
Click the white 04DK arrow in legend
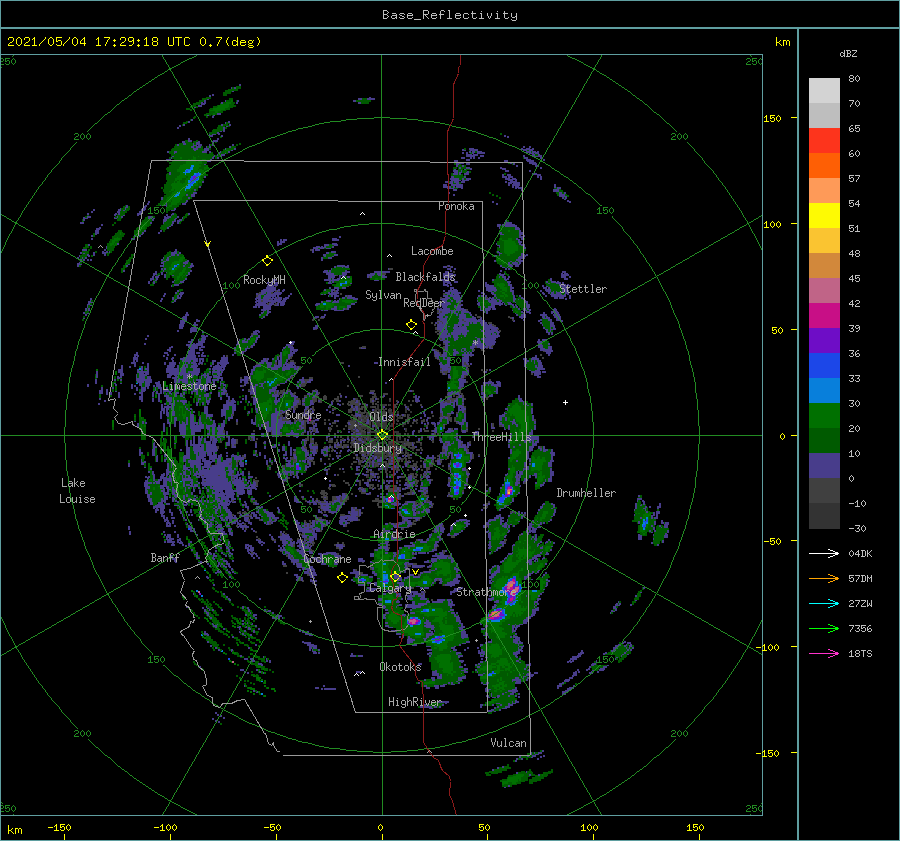pos(824,553)
